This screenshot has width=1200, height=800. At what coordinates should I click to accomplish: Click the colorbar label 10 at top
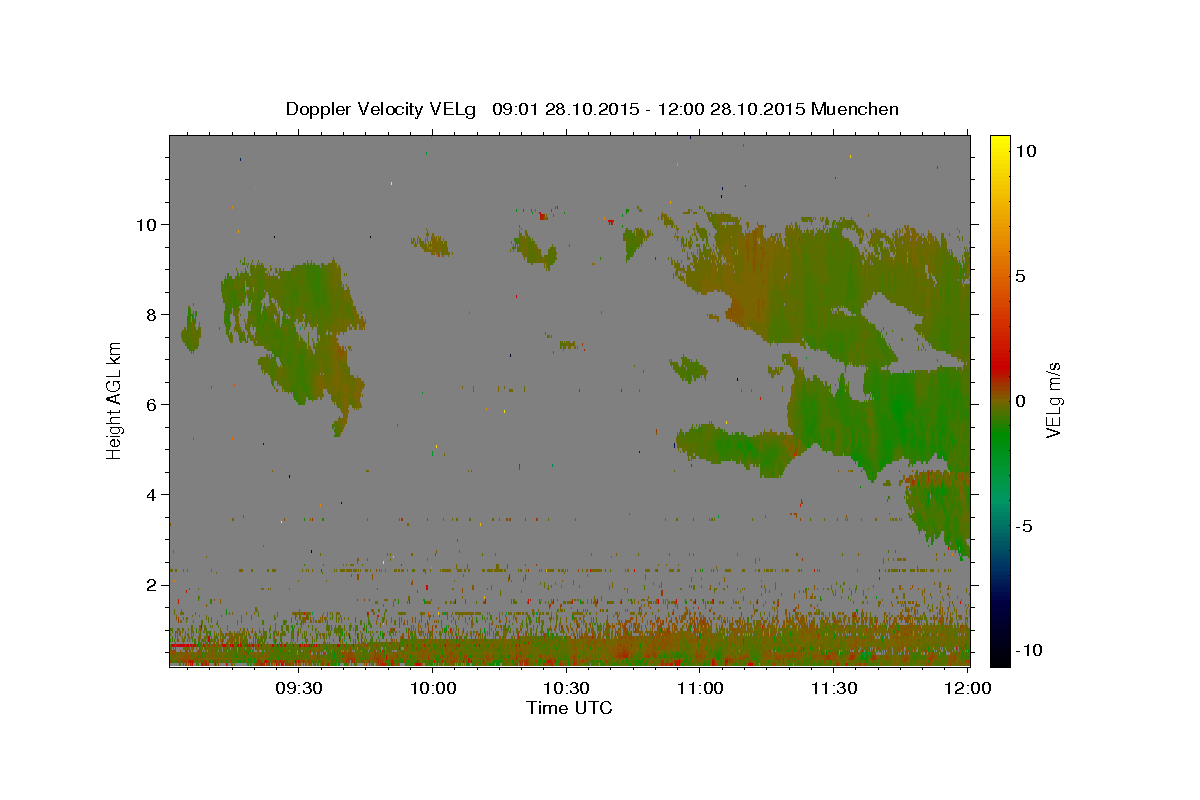click(x=1026, y=150)
